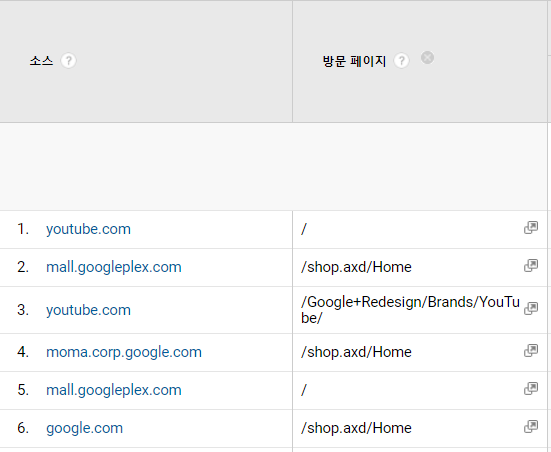Open youtube.com source link in row 1

[89, 229]
